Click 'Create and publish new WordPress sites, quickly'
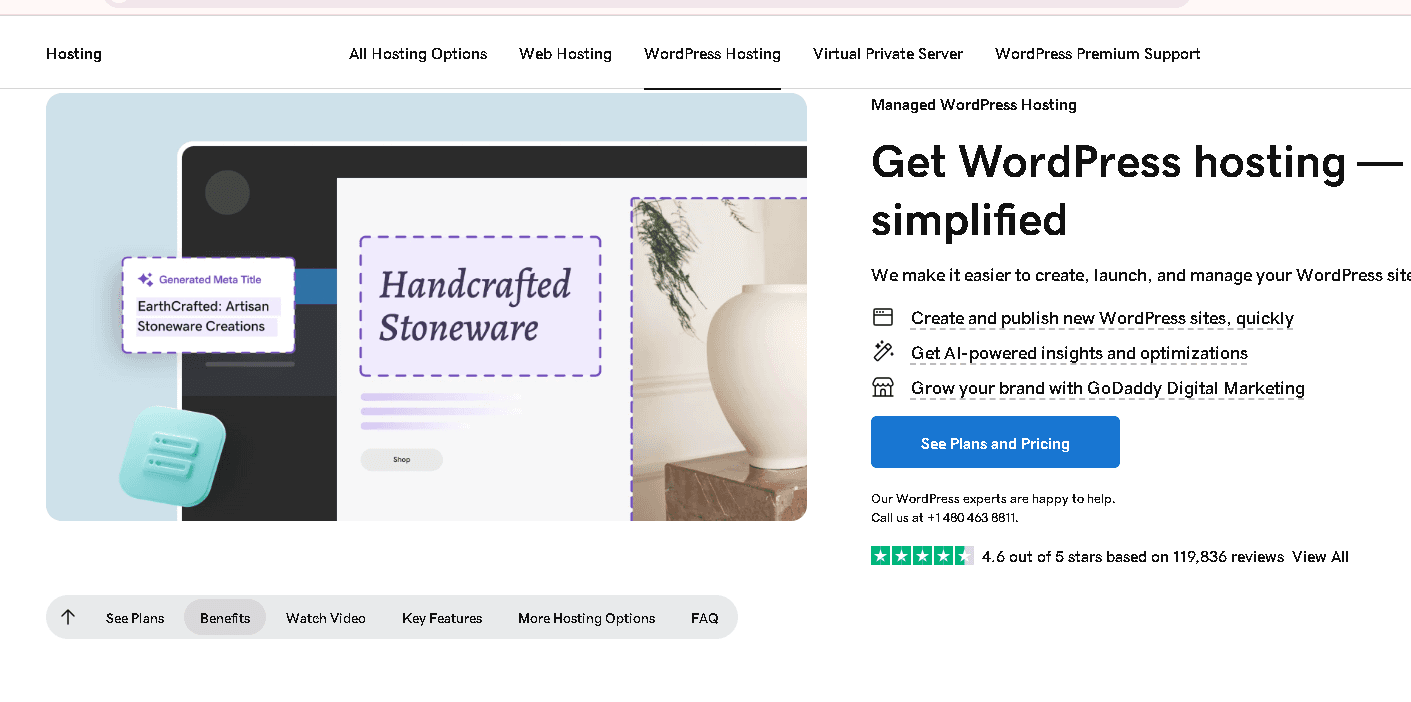 coord(1102,318)
